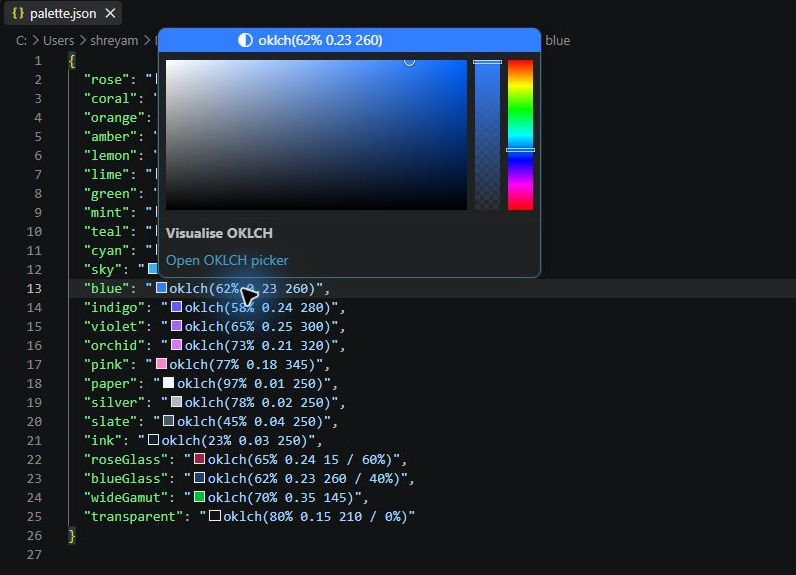Click the shreyam breadcrumb segment
Viewport: 796px width, 575px height.
[x=114, y=40]
